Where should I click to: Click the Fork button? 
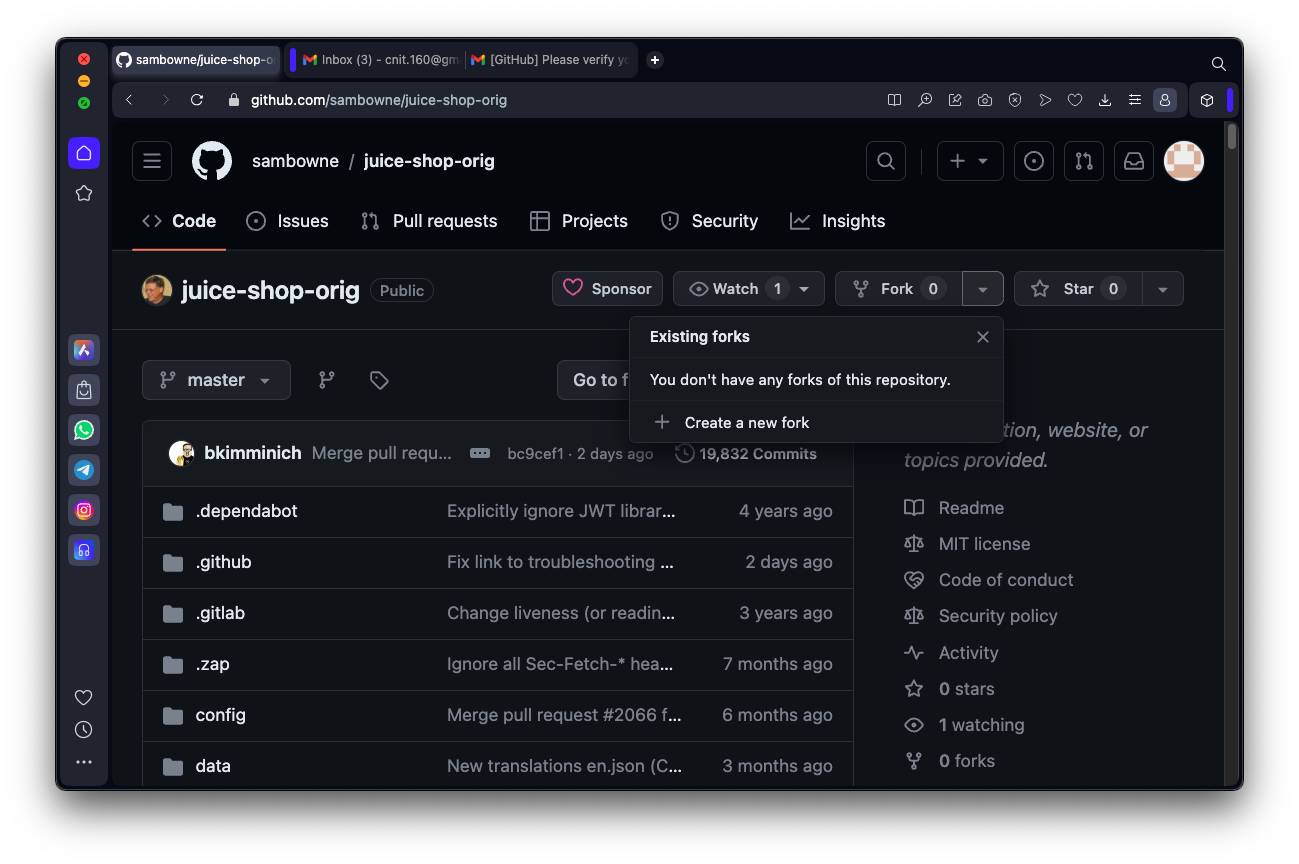point(899,289)
